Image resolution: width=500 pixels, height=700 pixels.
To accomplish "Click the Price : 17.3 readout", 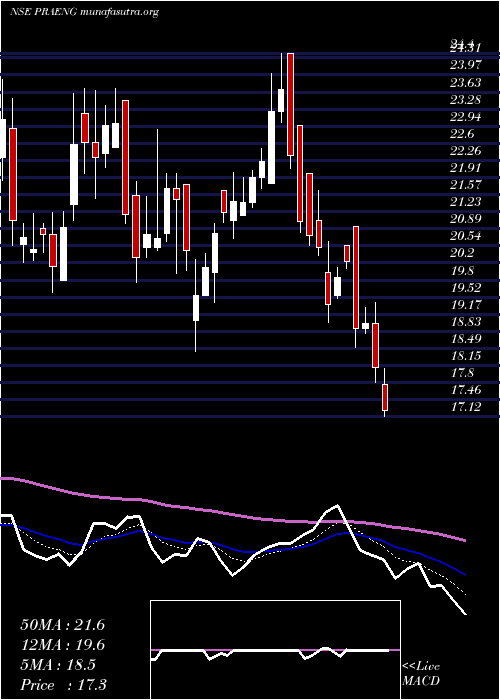I will tap(63, 684).
